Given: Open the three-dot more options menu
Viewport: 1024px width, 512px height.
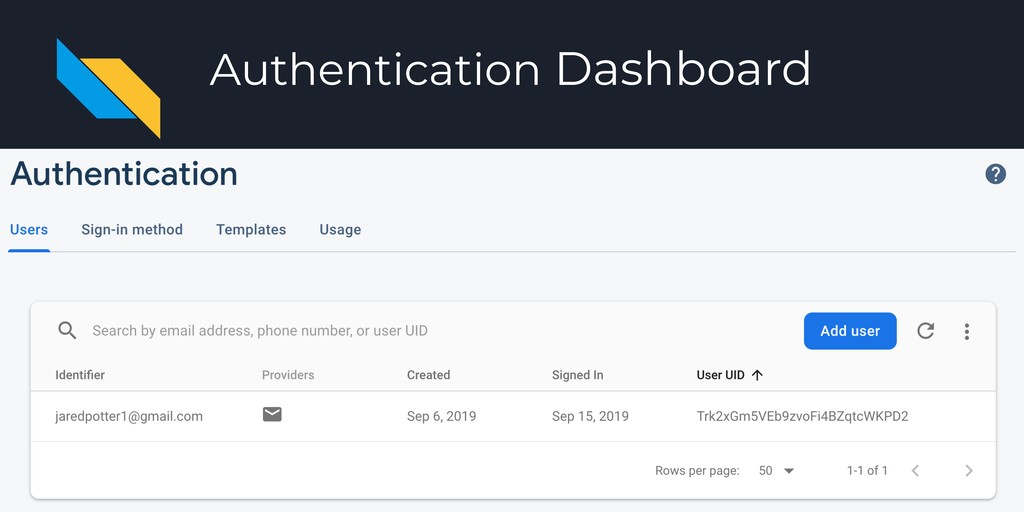Looking at the screenshot, I should (x=967, y=332).
